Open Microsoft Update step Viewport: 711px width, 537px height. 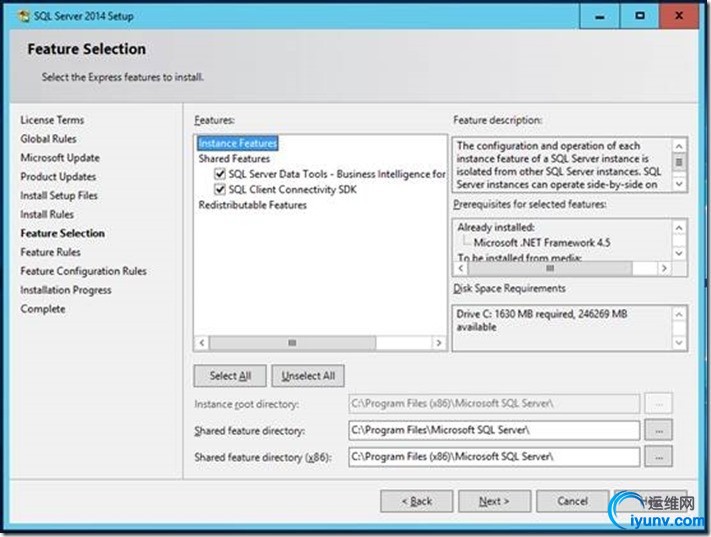(60, 158)
